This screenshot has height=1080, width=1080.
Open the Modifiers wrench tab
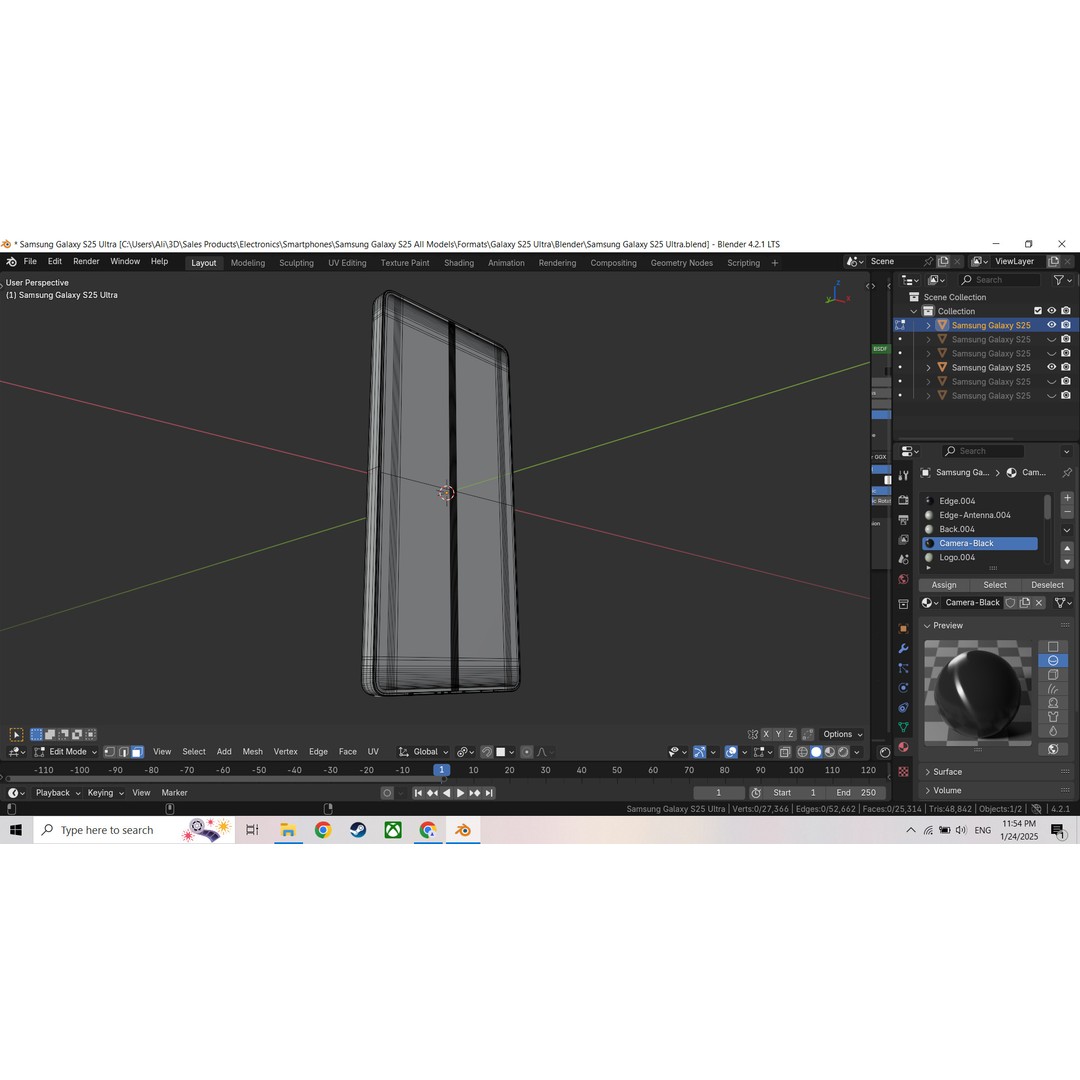904,648
